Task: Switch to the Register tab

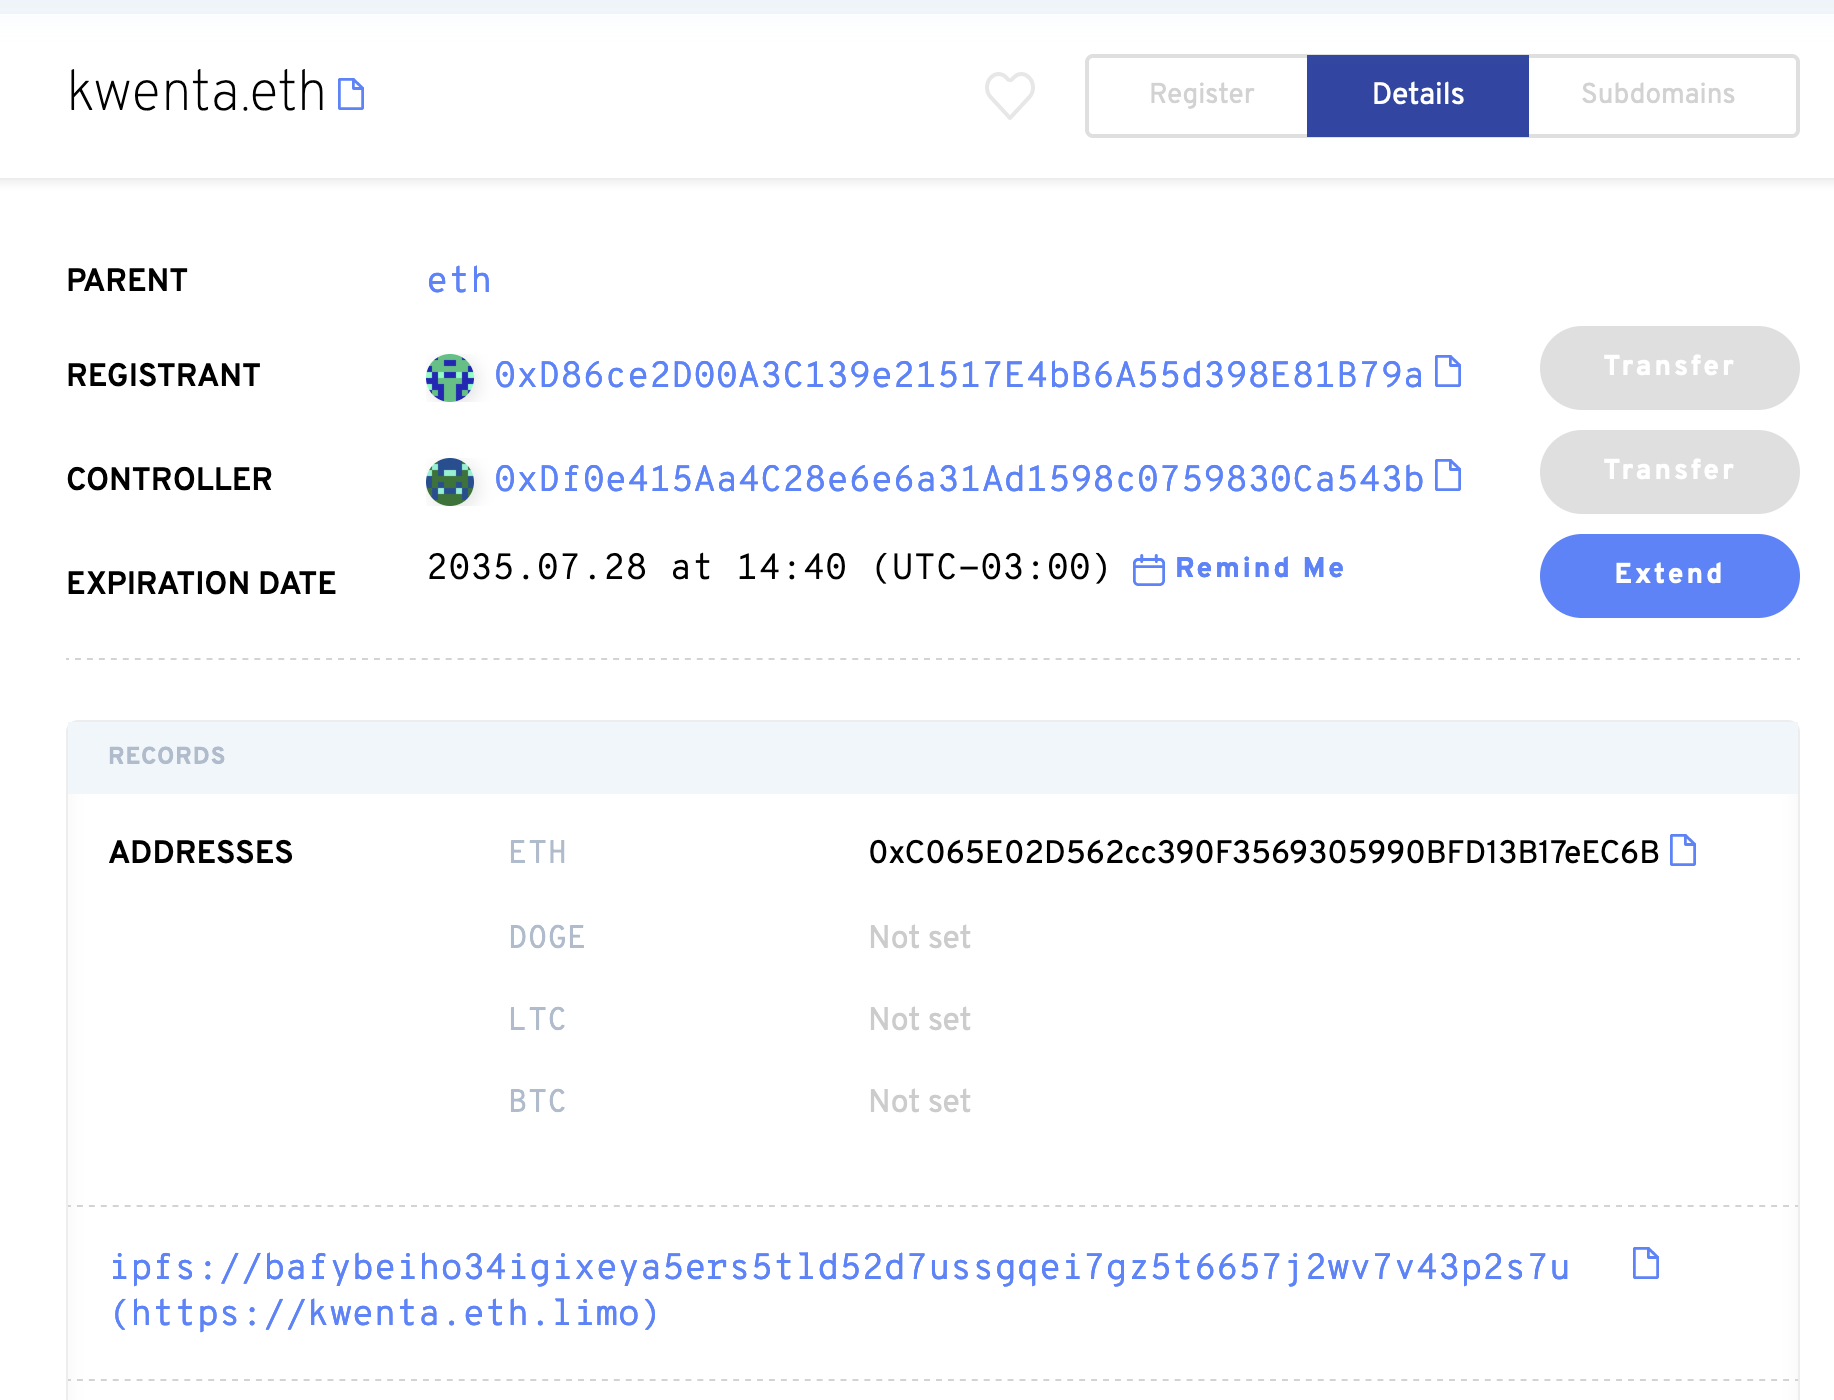Action: point(1200,95)
